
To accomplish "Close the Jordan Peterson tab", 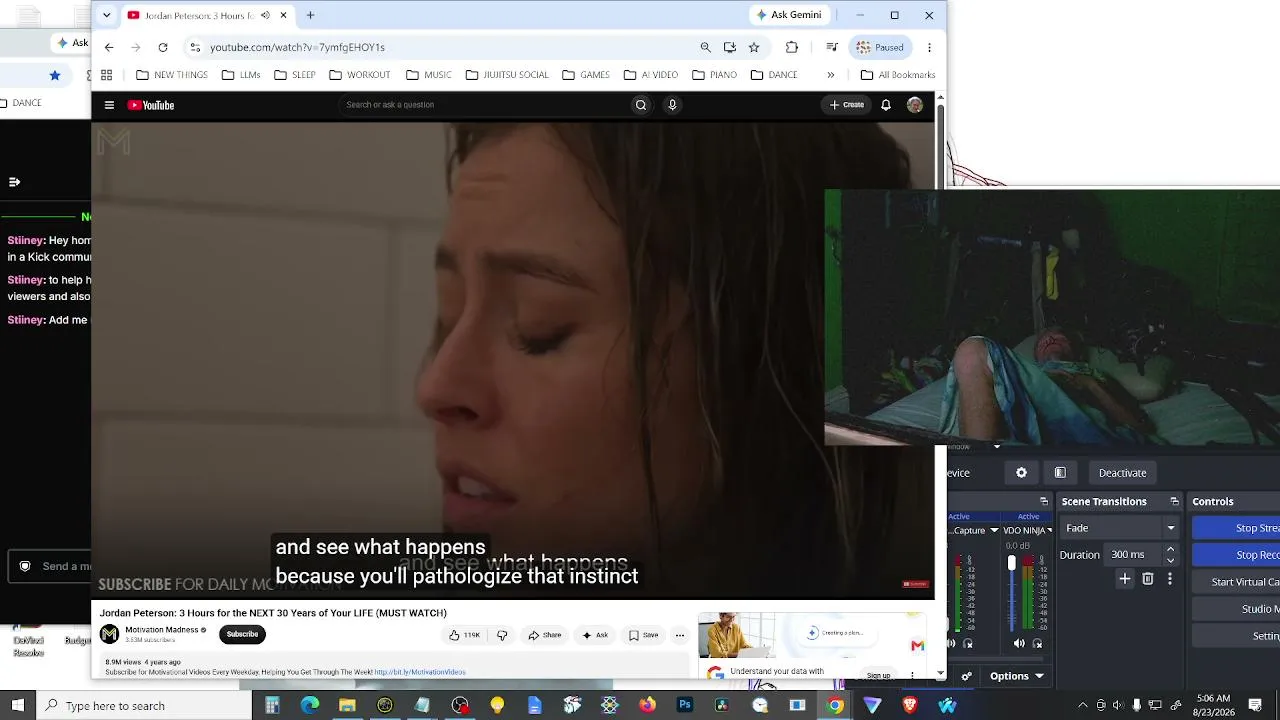I will [284, 15].
